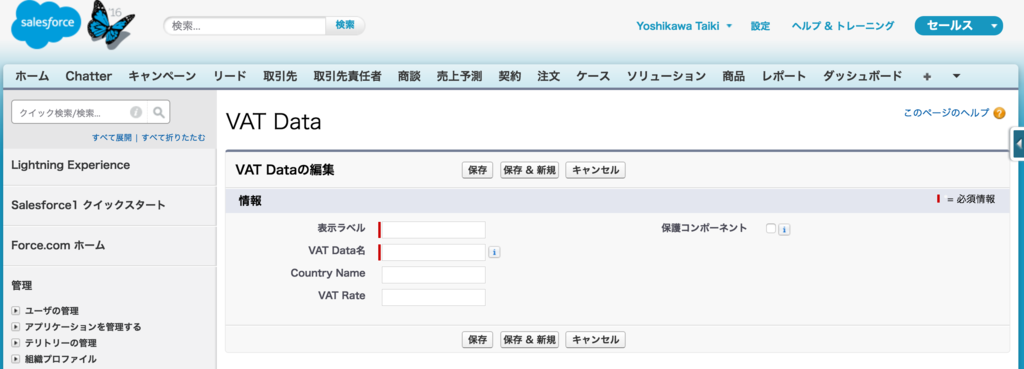Click the quick find magnifier icon
This screenshot has width=1024, height=369.
point(158,112)
